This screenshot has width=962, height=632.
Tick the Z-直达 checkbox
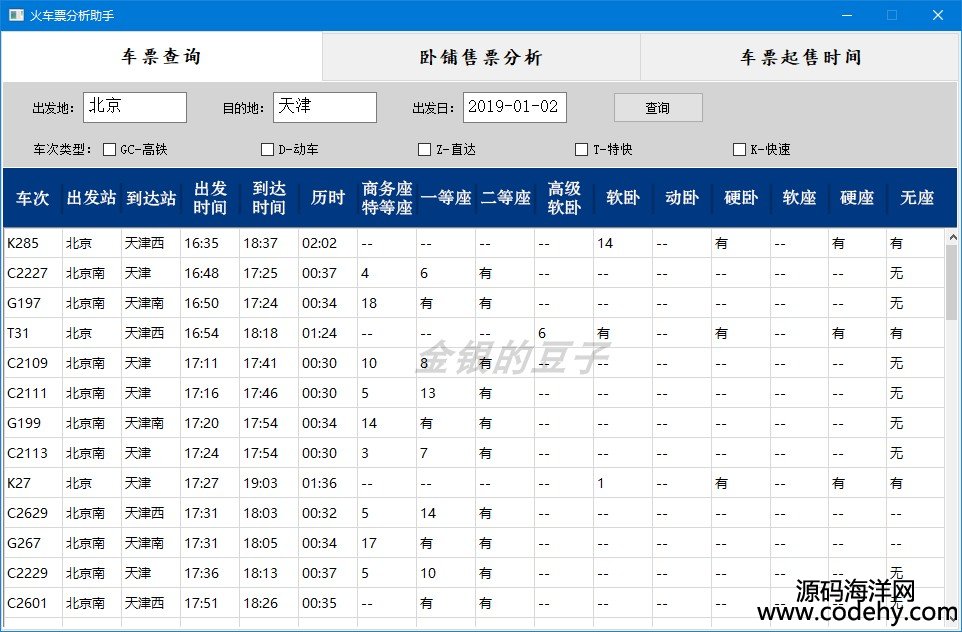(425, 149)
